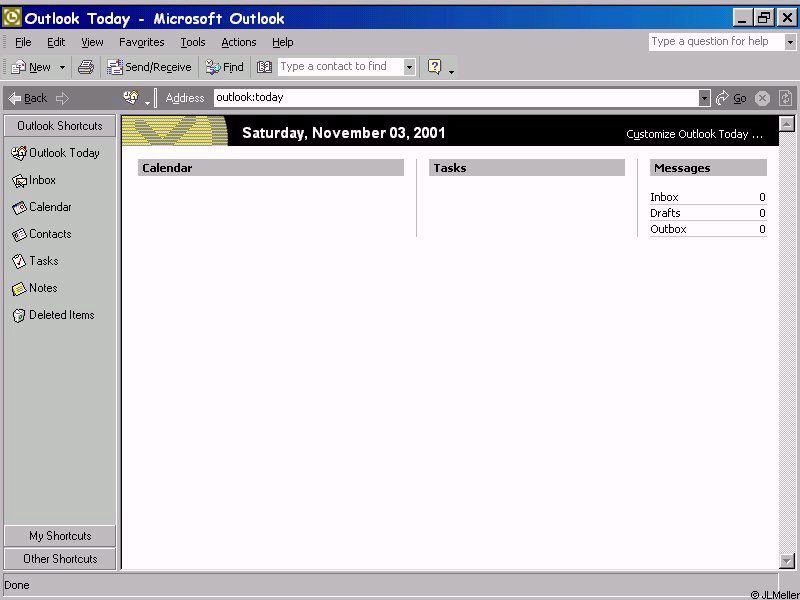Open the View menu
Screen dimensions: 800x600
coord(92,42)
